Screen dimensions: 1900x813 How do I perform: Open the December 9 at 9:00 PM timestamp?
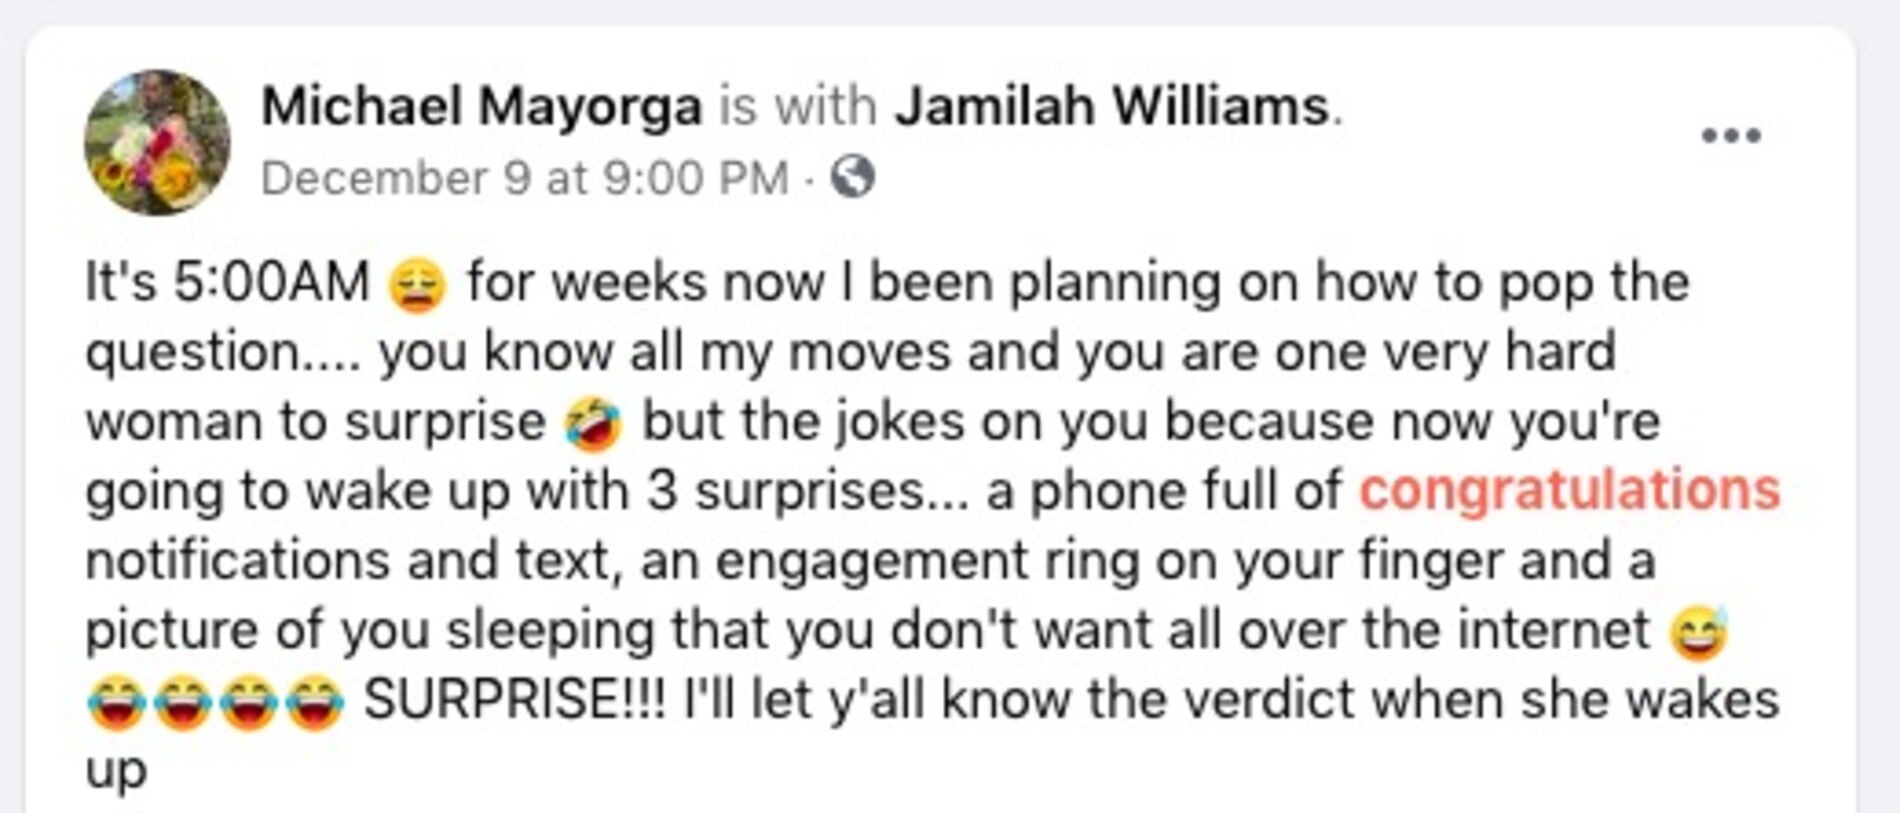point(525,179)
